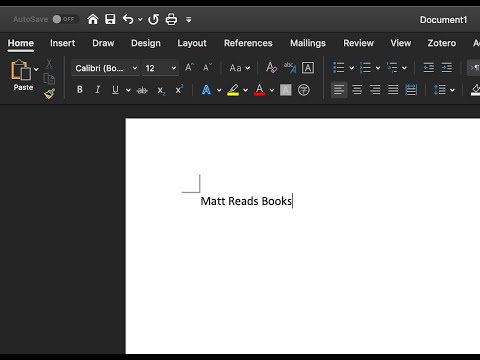This screenshot has height=360, width=480.
Task: Open the Phonetic Guide tool
Action: 290,68
